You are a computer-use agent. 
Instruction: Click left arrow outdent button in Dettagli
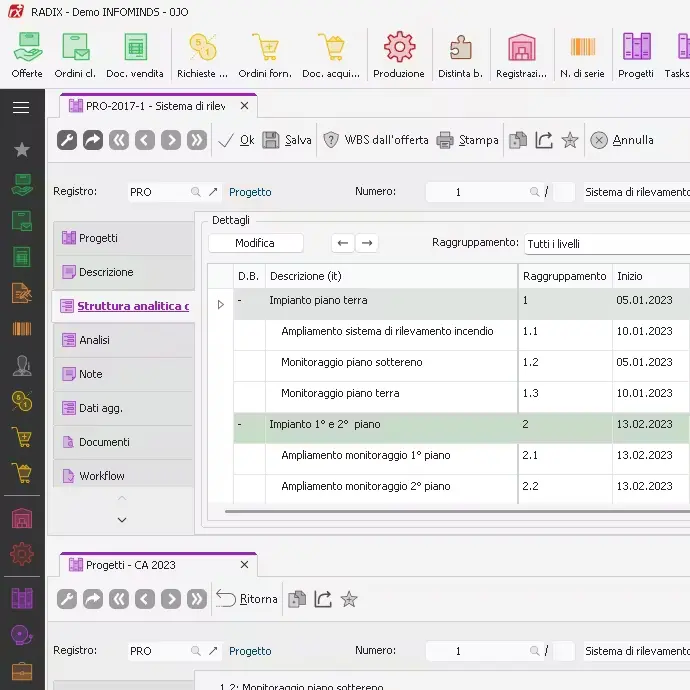point(343,243)
